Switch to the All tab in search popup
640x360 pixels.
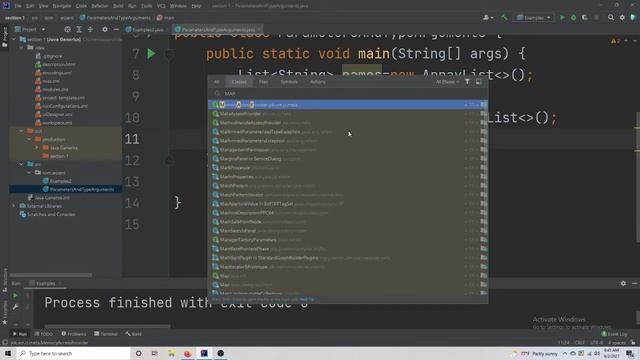(x=217, y=82)
